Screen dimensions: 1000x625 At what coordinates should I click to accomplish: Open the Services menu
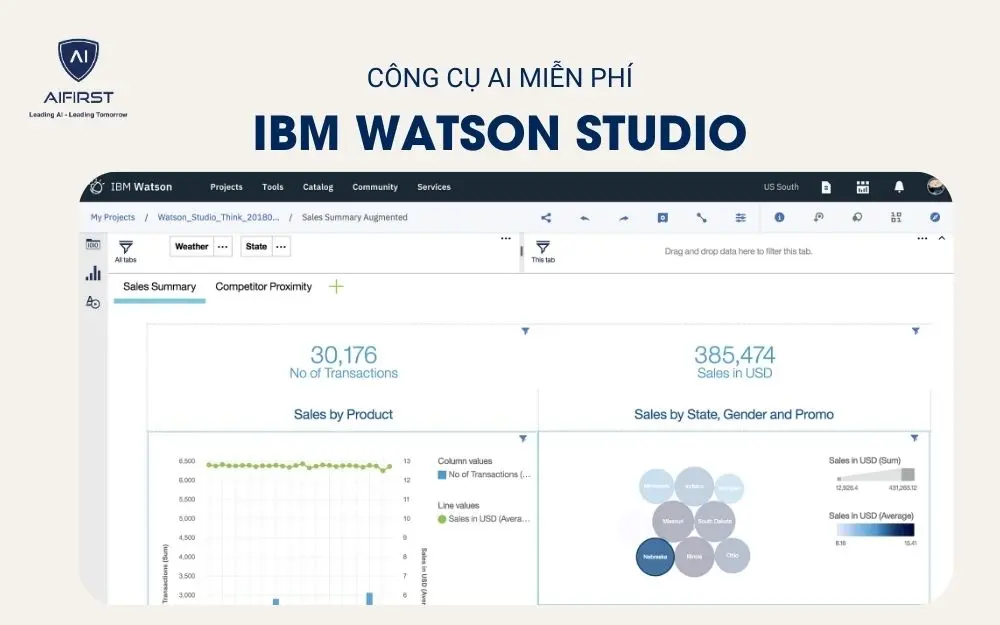click(x=434, y=187)
